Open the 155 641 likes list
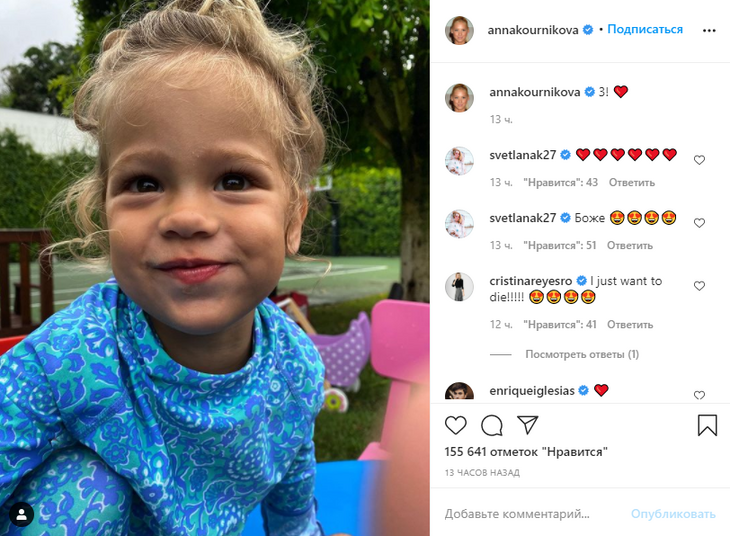730x536 pixels. click(x=526, y=452)
